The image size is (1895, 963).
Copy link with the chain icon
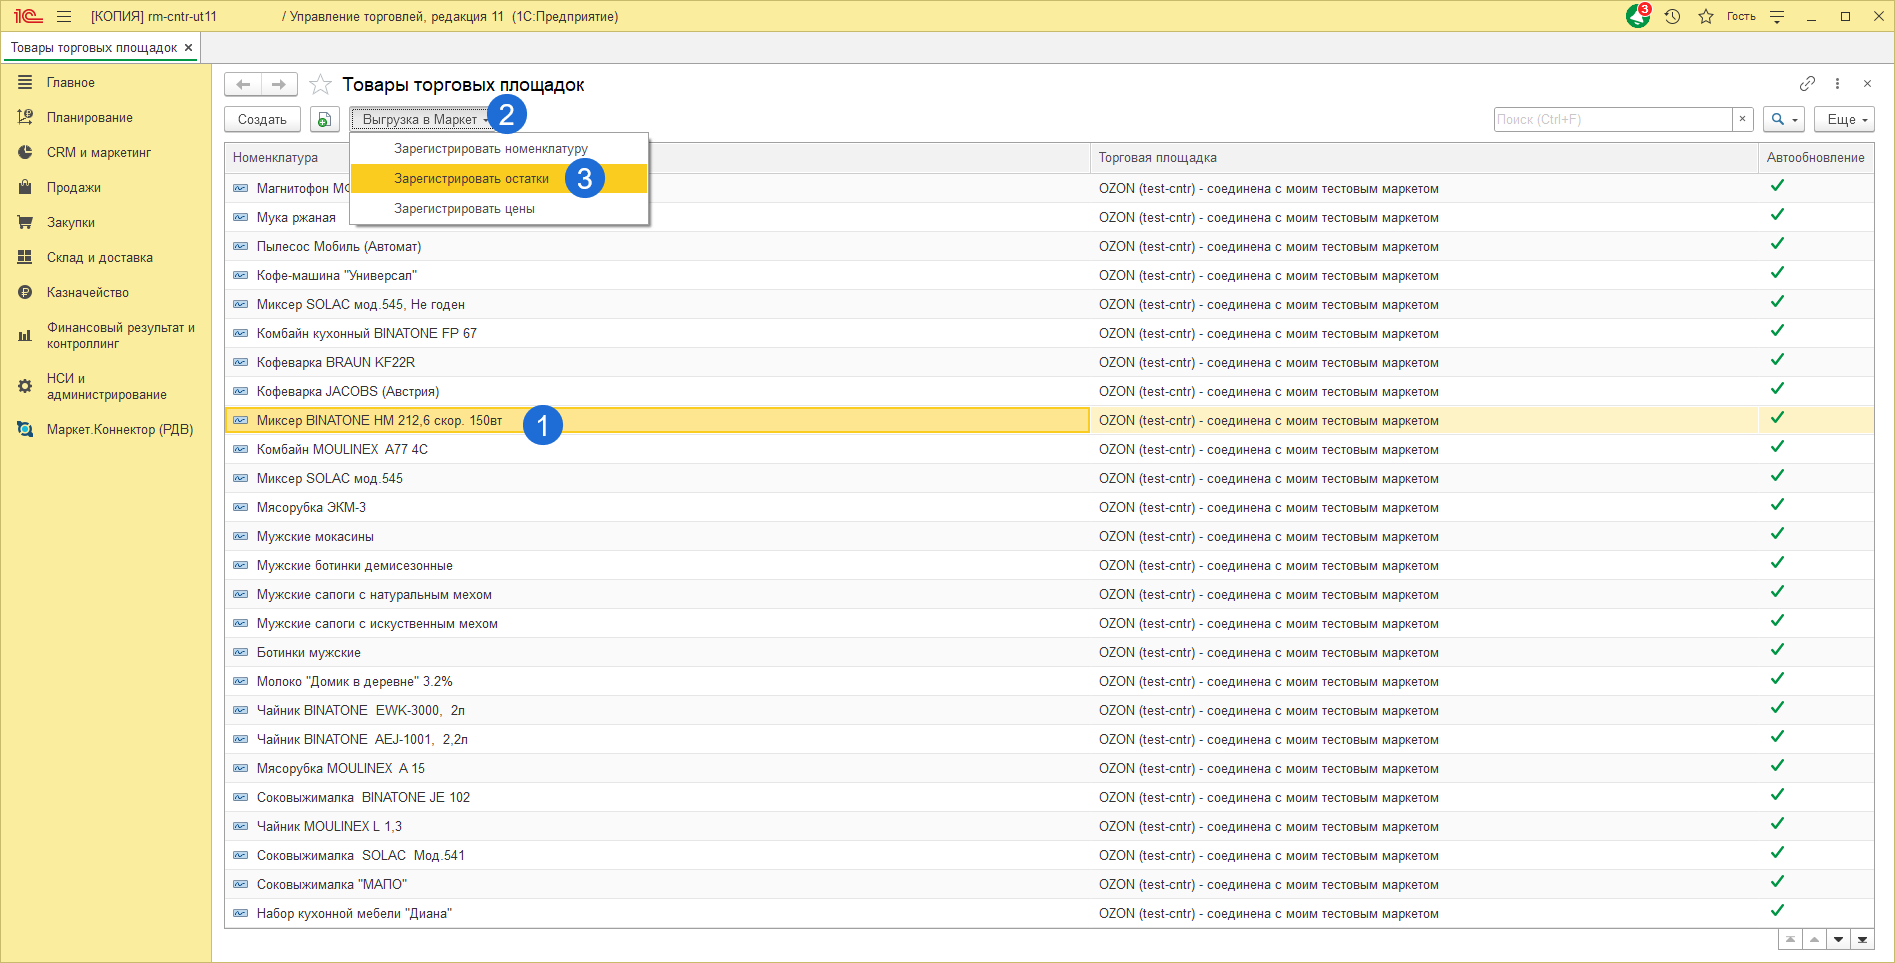(x=1807, y=84)
